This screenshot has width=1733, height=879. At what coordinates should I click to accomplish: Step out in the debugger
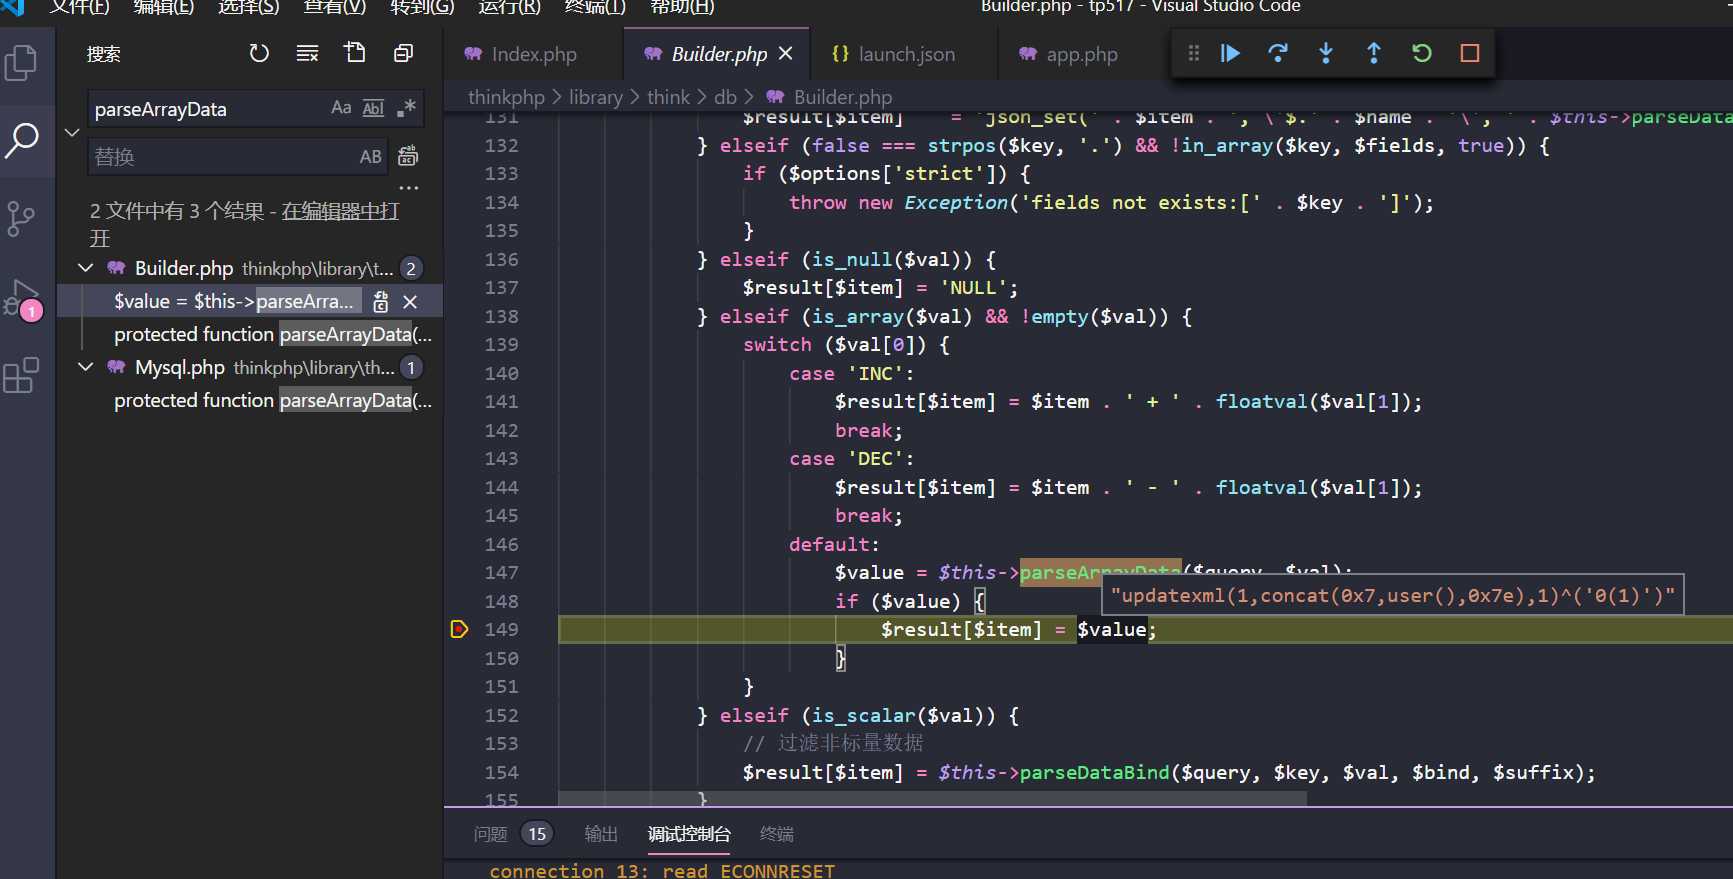(x=1374, y=53)
